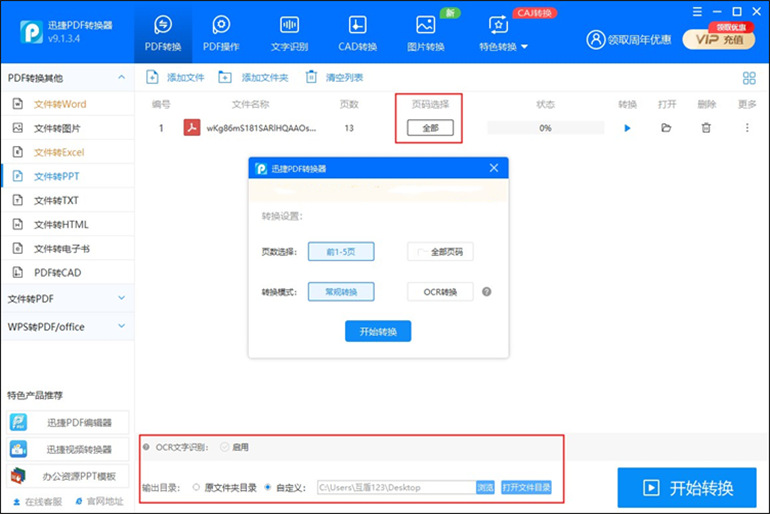Image resolution: width=770 pixels, height=514 pixels.
Task: Click the 清空列表 trash button
Action: coord(334,78)
